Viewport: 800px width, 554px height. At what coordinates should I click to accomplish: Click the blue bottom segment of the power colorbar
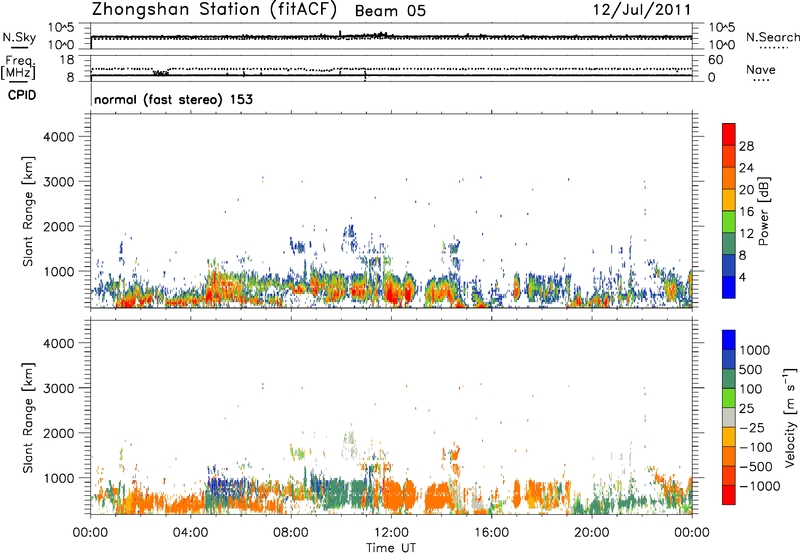[x=729, y=287]
